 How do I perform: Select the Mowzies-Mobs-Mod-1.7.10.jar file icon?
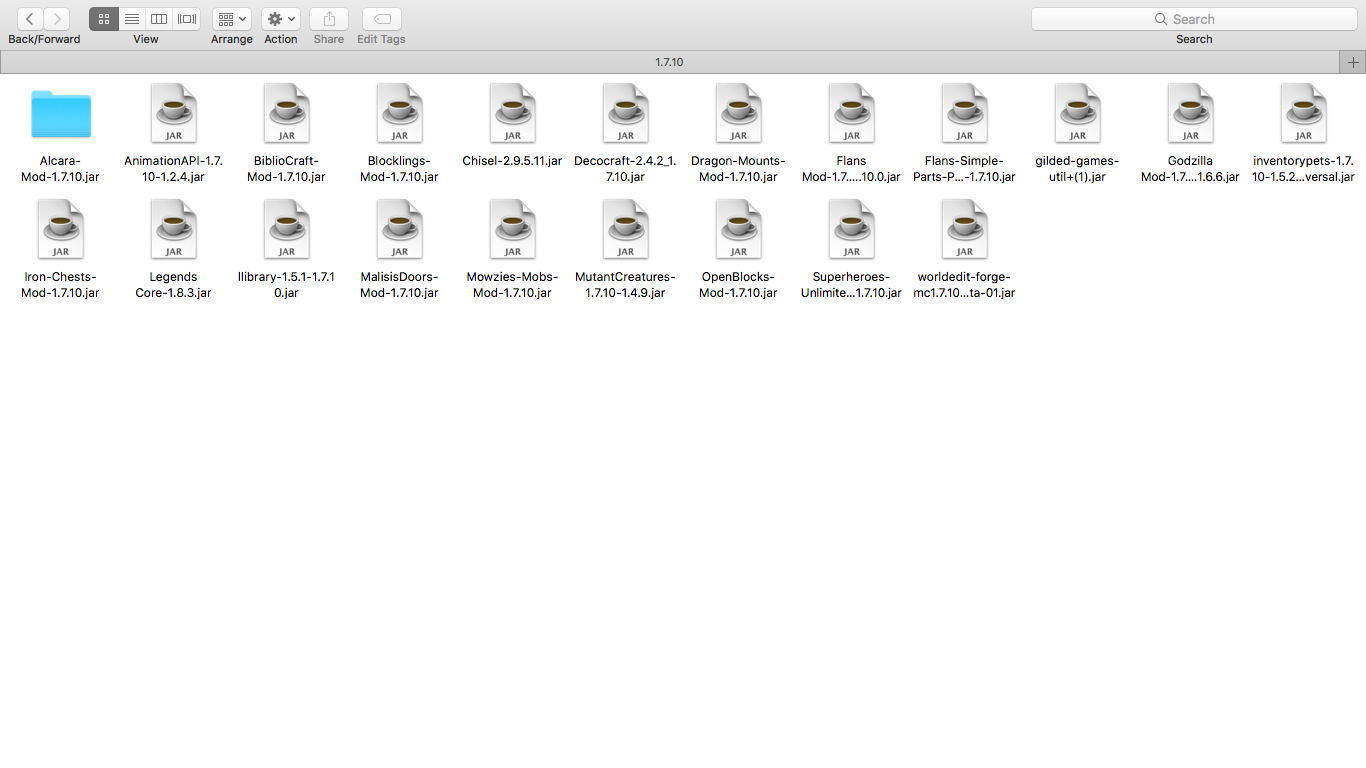pos(513,229)
